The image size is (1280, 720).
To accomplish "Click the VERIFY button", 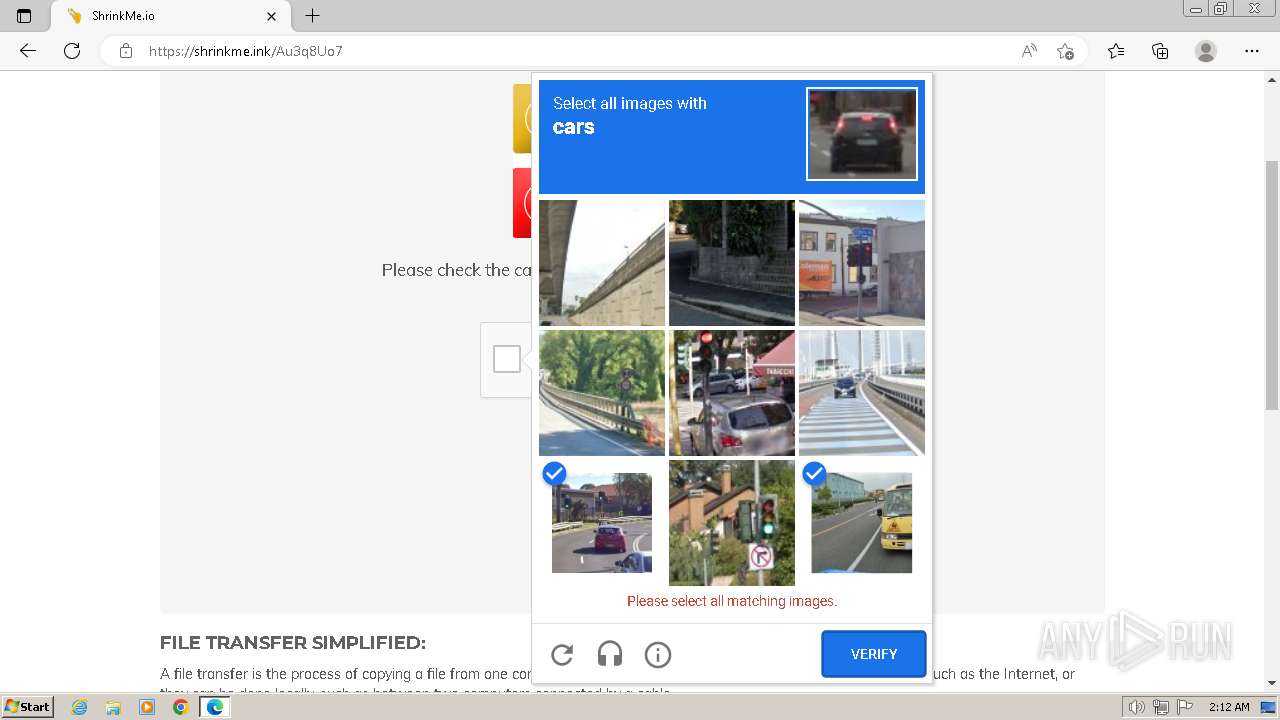I will tap(874, 654).
